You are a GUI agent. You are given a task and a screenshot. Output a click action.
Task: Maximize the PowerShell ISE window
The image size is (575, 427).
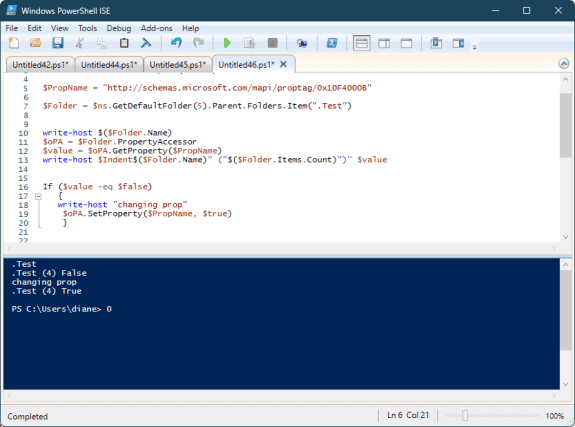(x=526, y=10)
